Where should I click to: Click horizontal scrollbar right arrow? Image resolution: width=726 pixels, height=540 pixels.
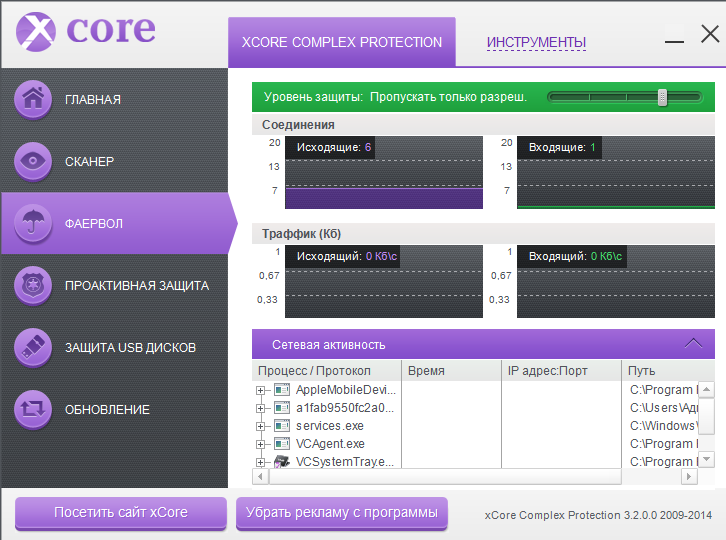click(x=689, y=476)
